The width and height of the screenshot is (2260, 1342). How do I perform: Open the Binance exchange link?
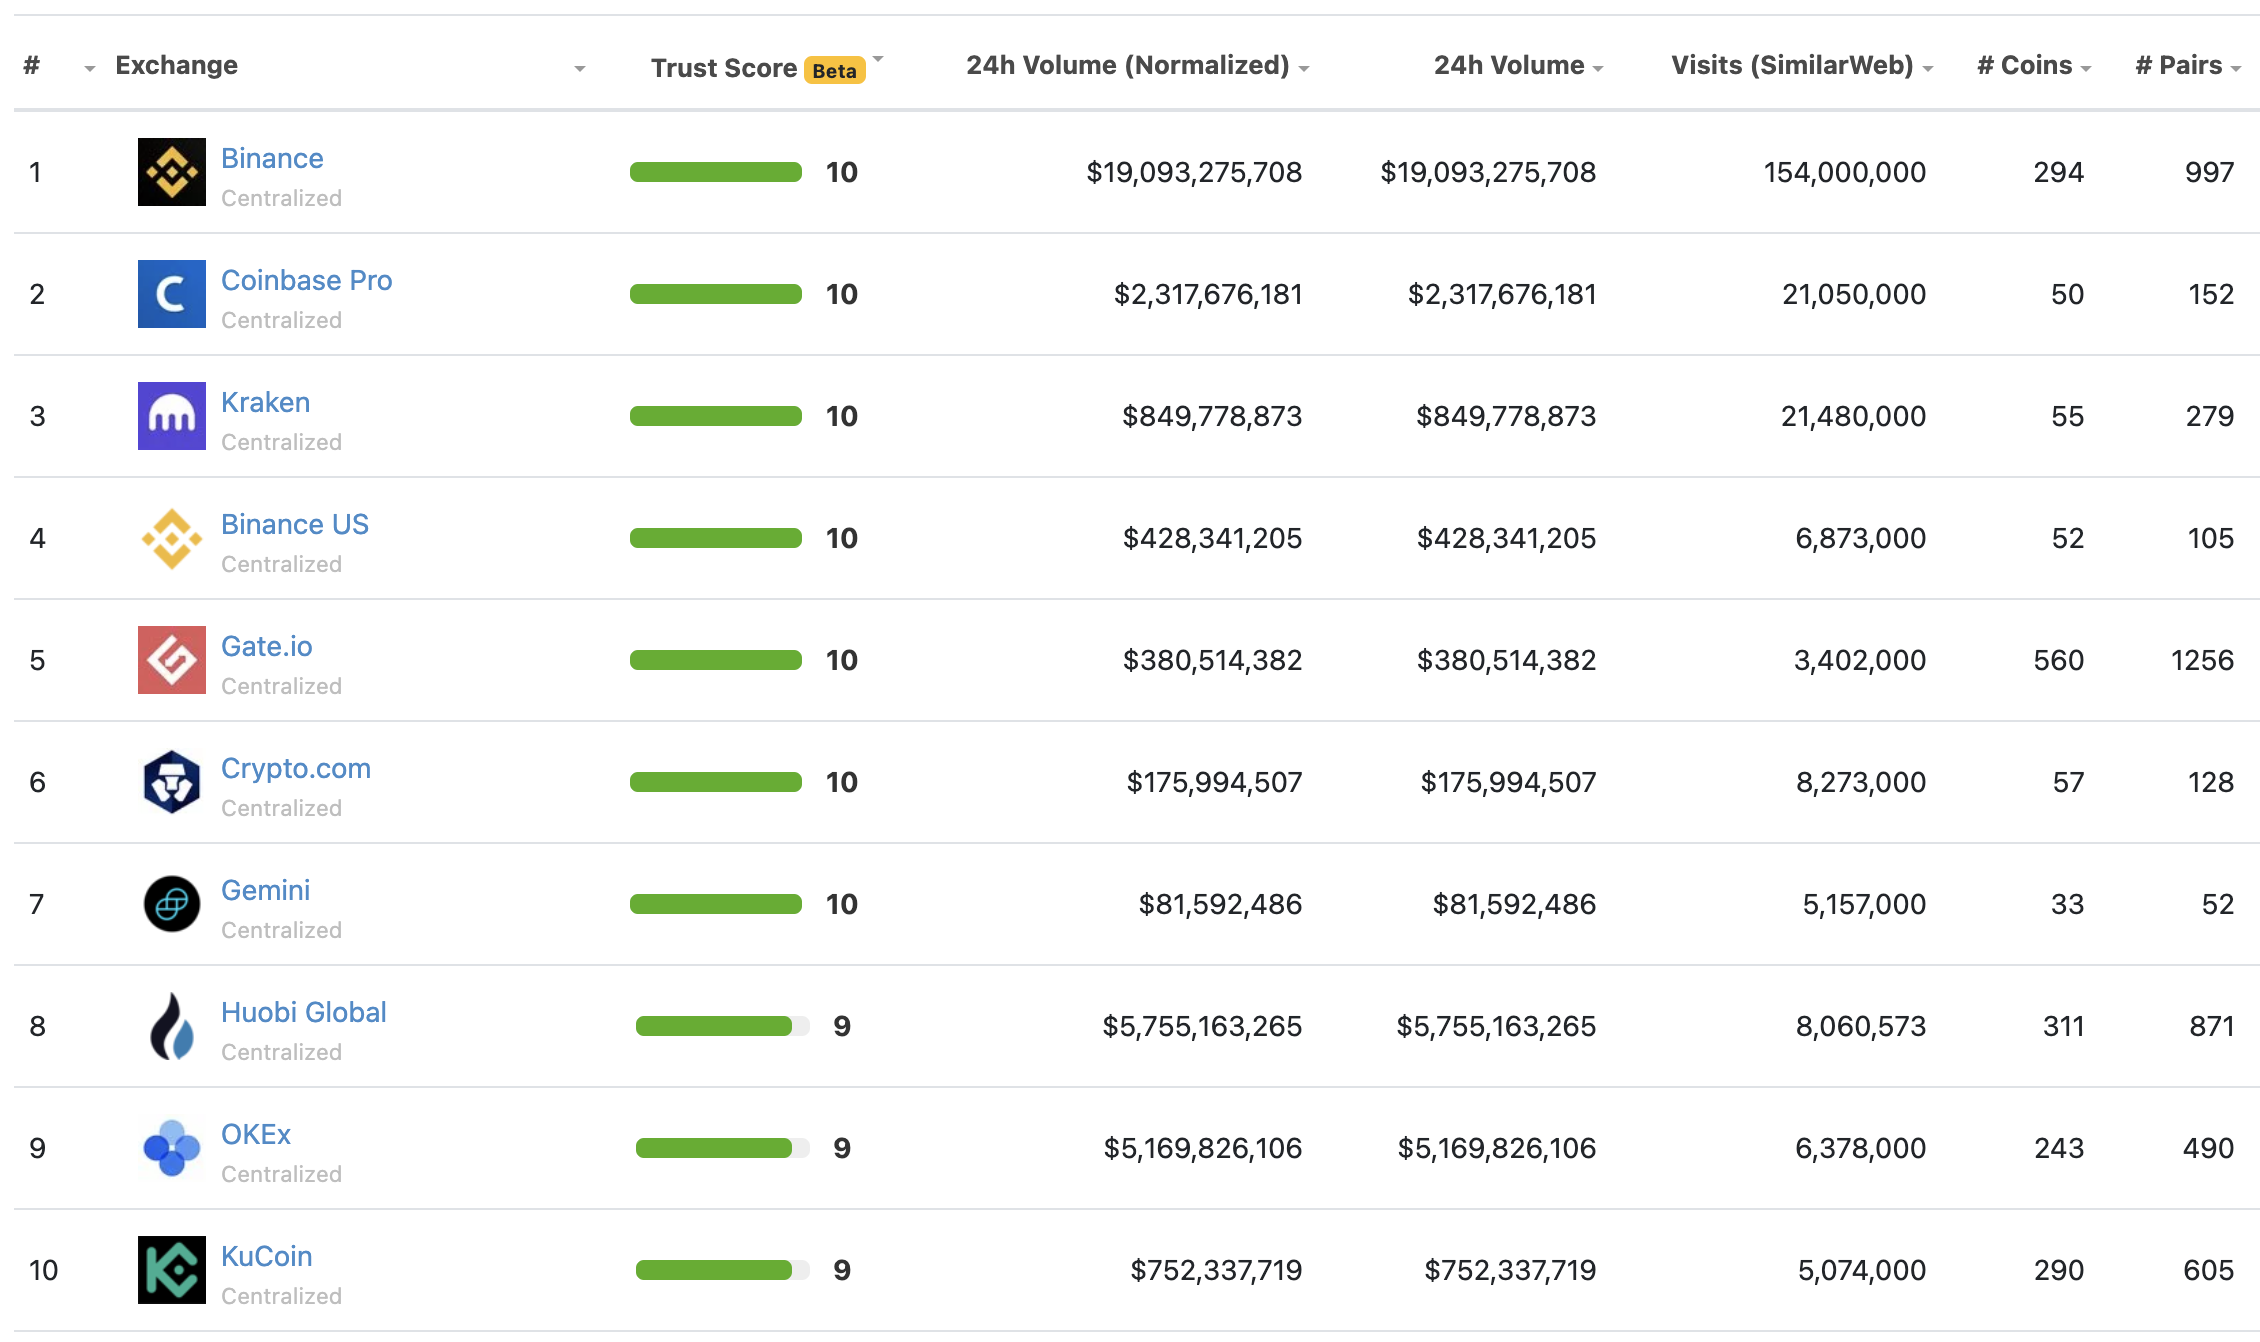tap(272, 158)
